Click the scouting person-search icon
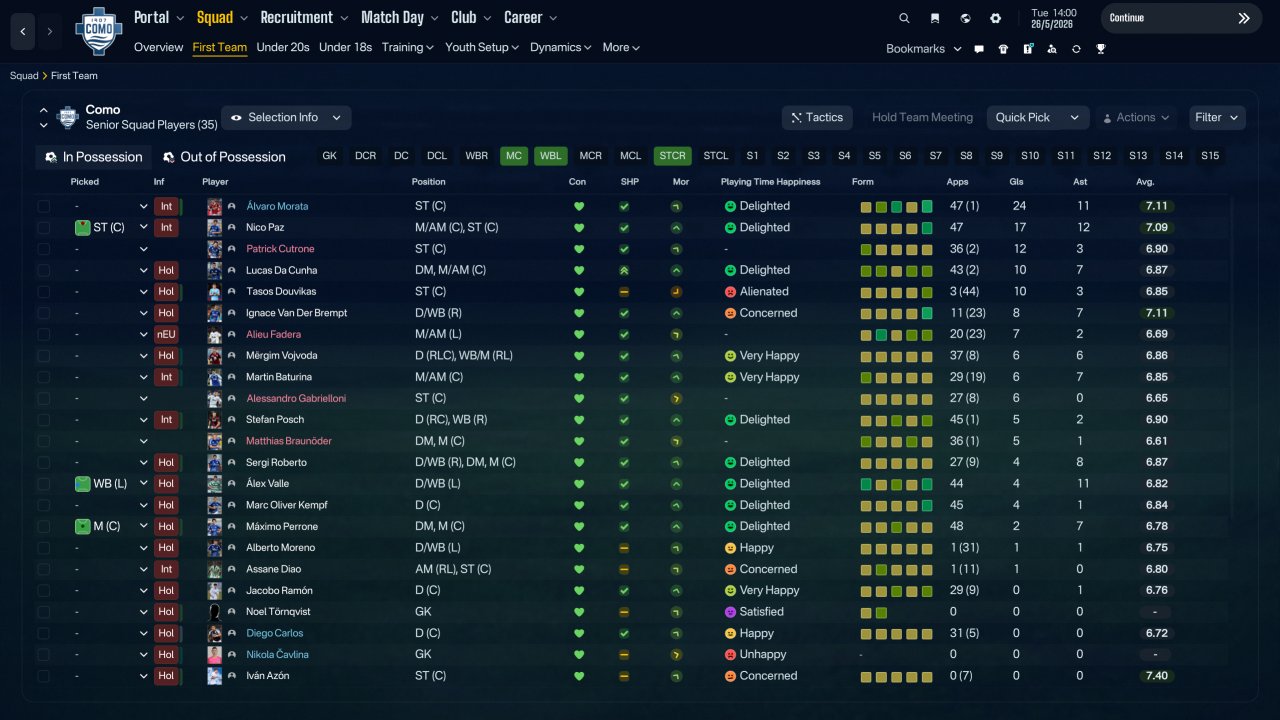The width and height of the screenshot is (1280, 720). [x=1051, y=48]
